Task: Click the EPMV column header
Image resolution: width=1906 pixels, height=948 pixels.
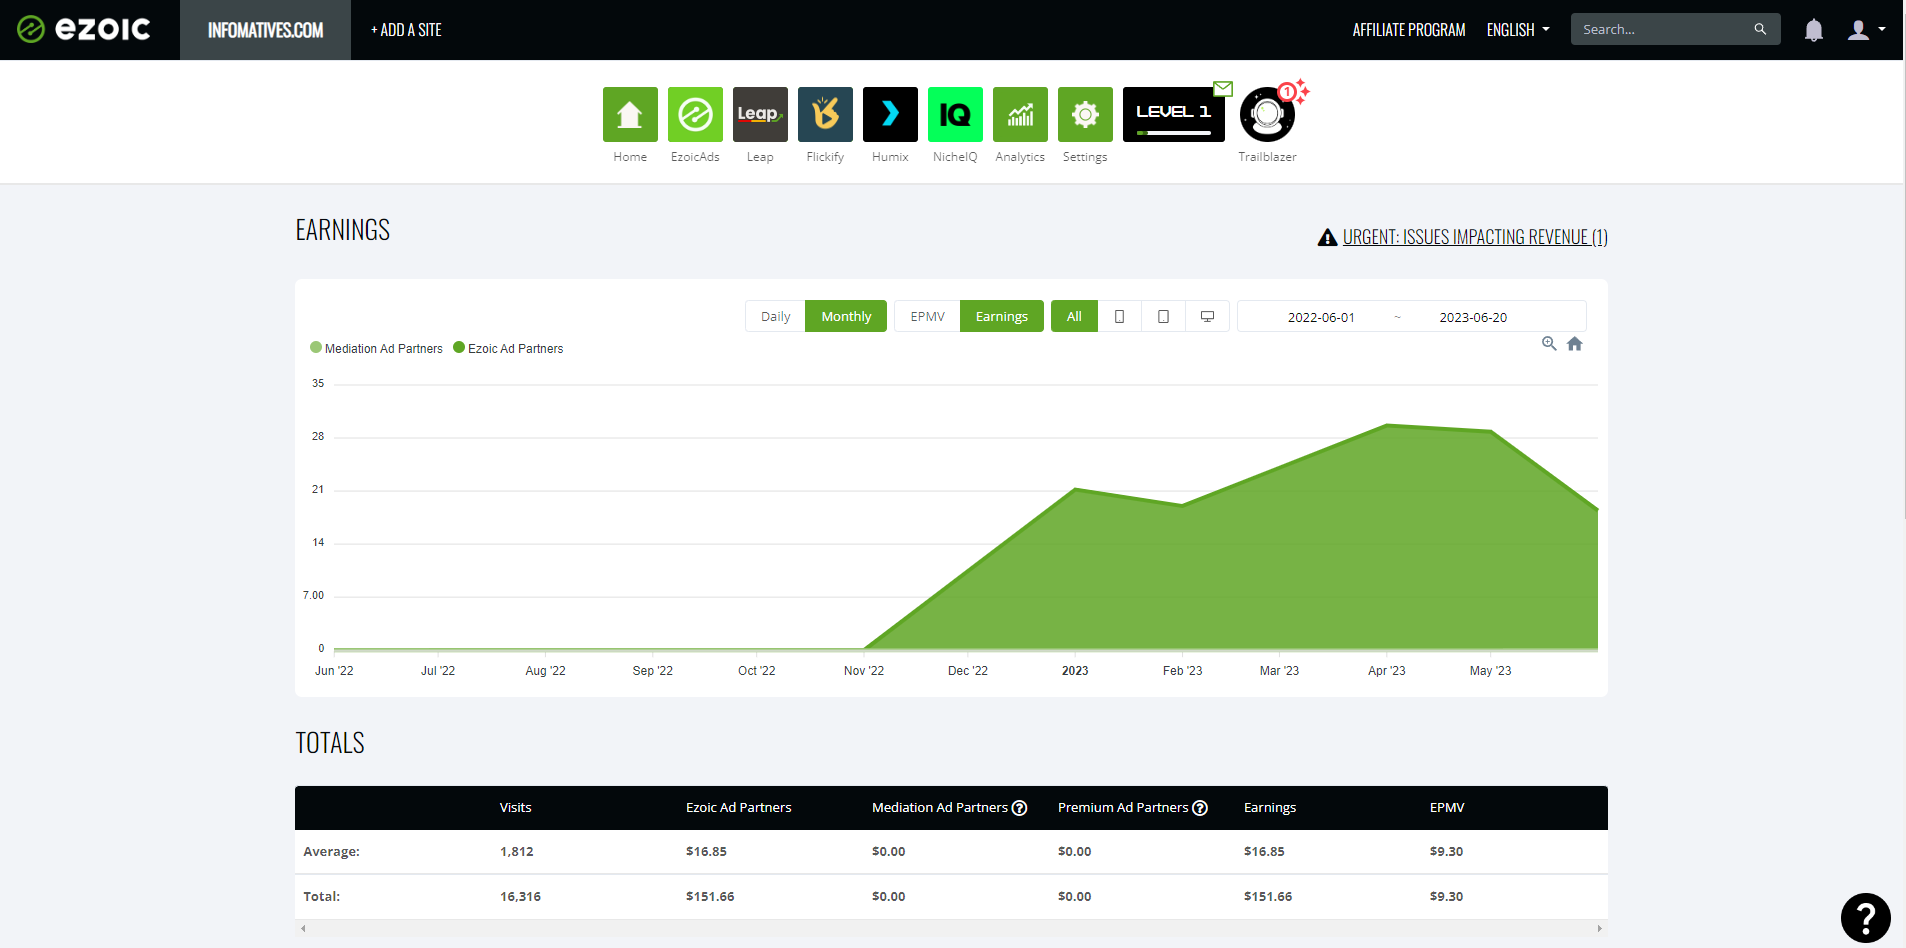Action: [1447, 808]
